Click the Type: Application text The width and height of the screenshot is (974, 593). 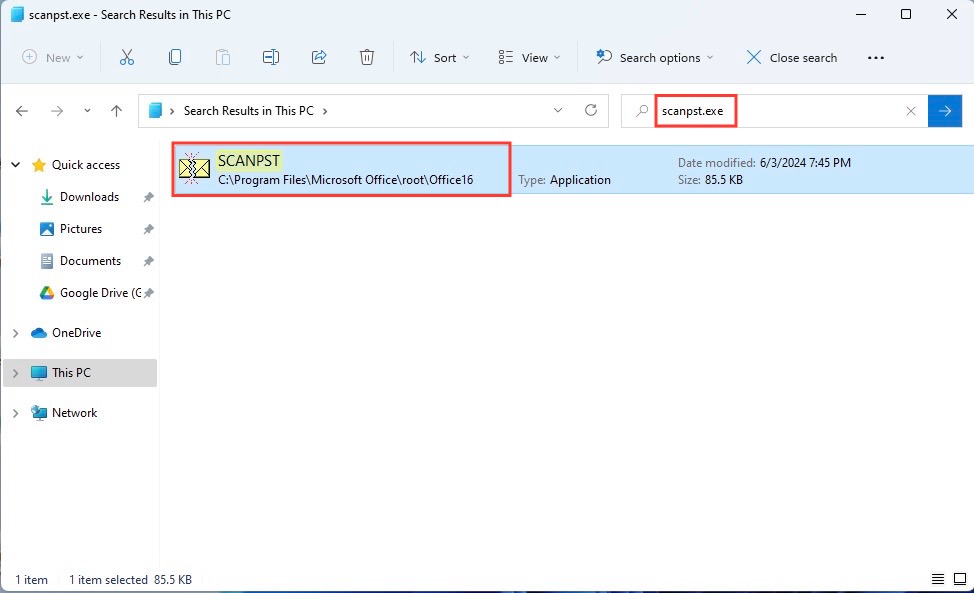pyautogui.click(x=564, y=180)
